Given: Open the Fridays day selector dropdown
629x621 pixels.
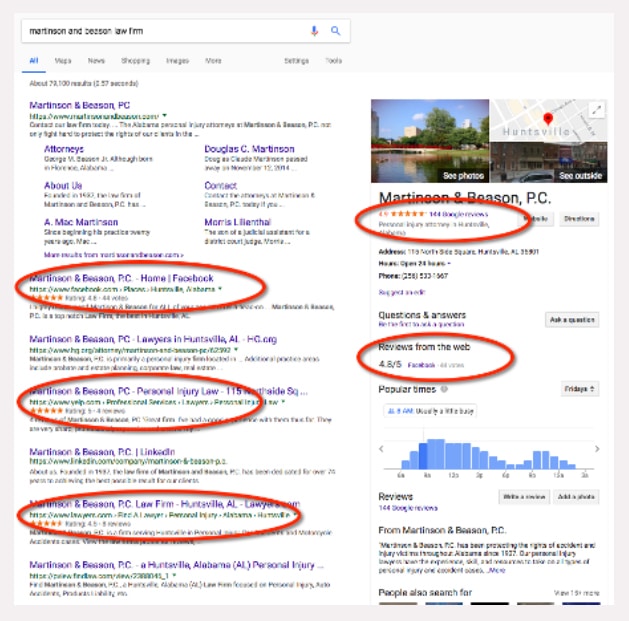Looking at the screenshot, I should pos(580,389).
